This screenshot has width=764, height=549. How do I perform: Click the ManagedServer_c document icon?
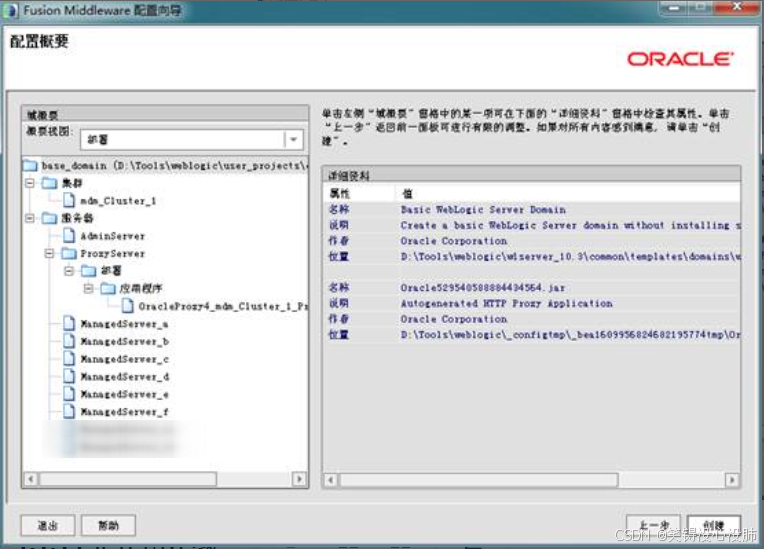click(x=69, y=359)
